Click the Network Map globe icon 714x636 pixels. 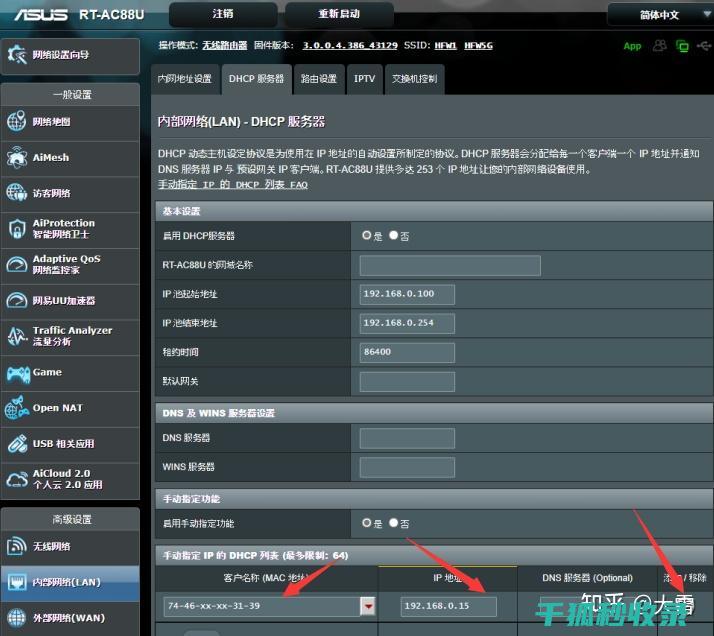coord(17,122)
